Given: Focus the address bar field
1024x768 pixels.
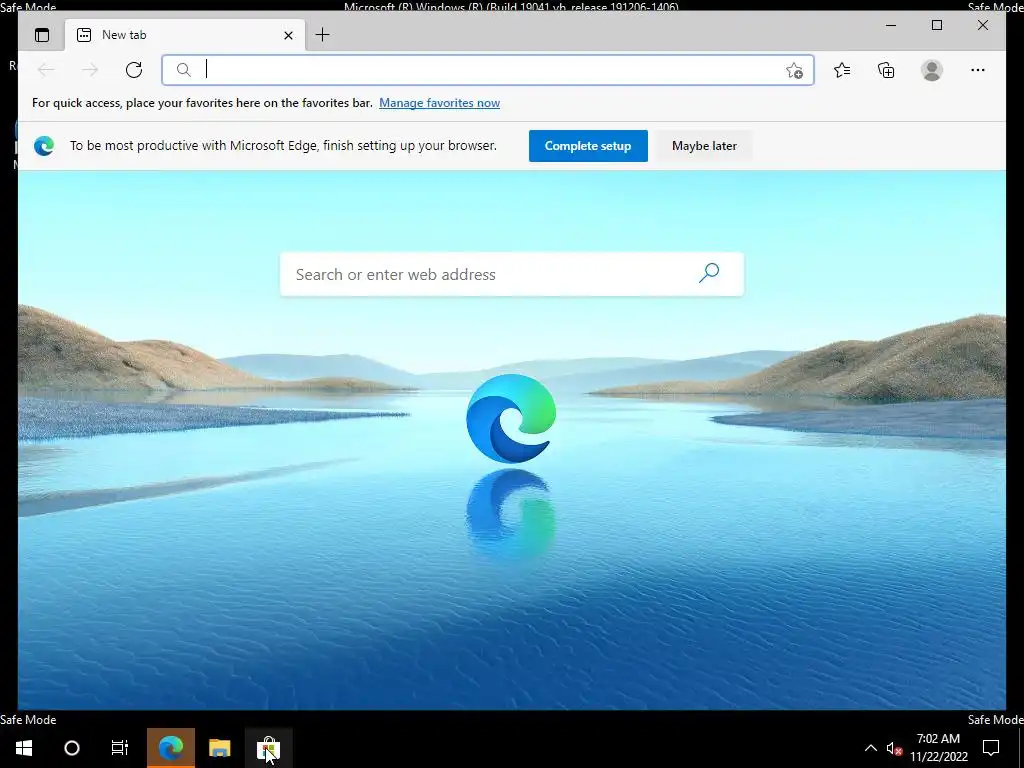Looking at the screenshot, I should click(x=487, y=70).
